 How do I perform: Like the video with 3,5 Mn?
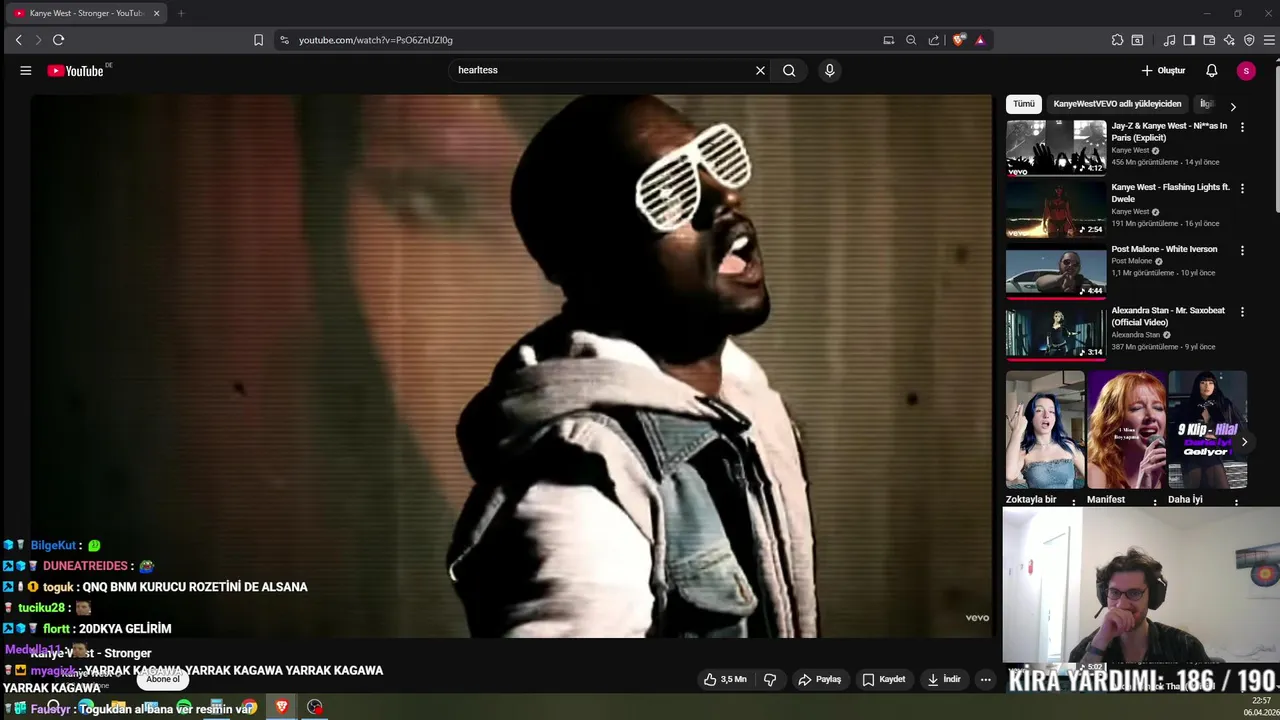coord(725,679)
